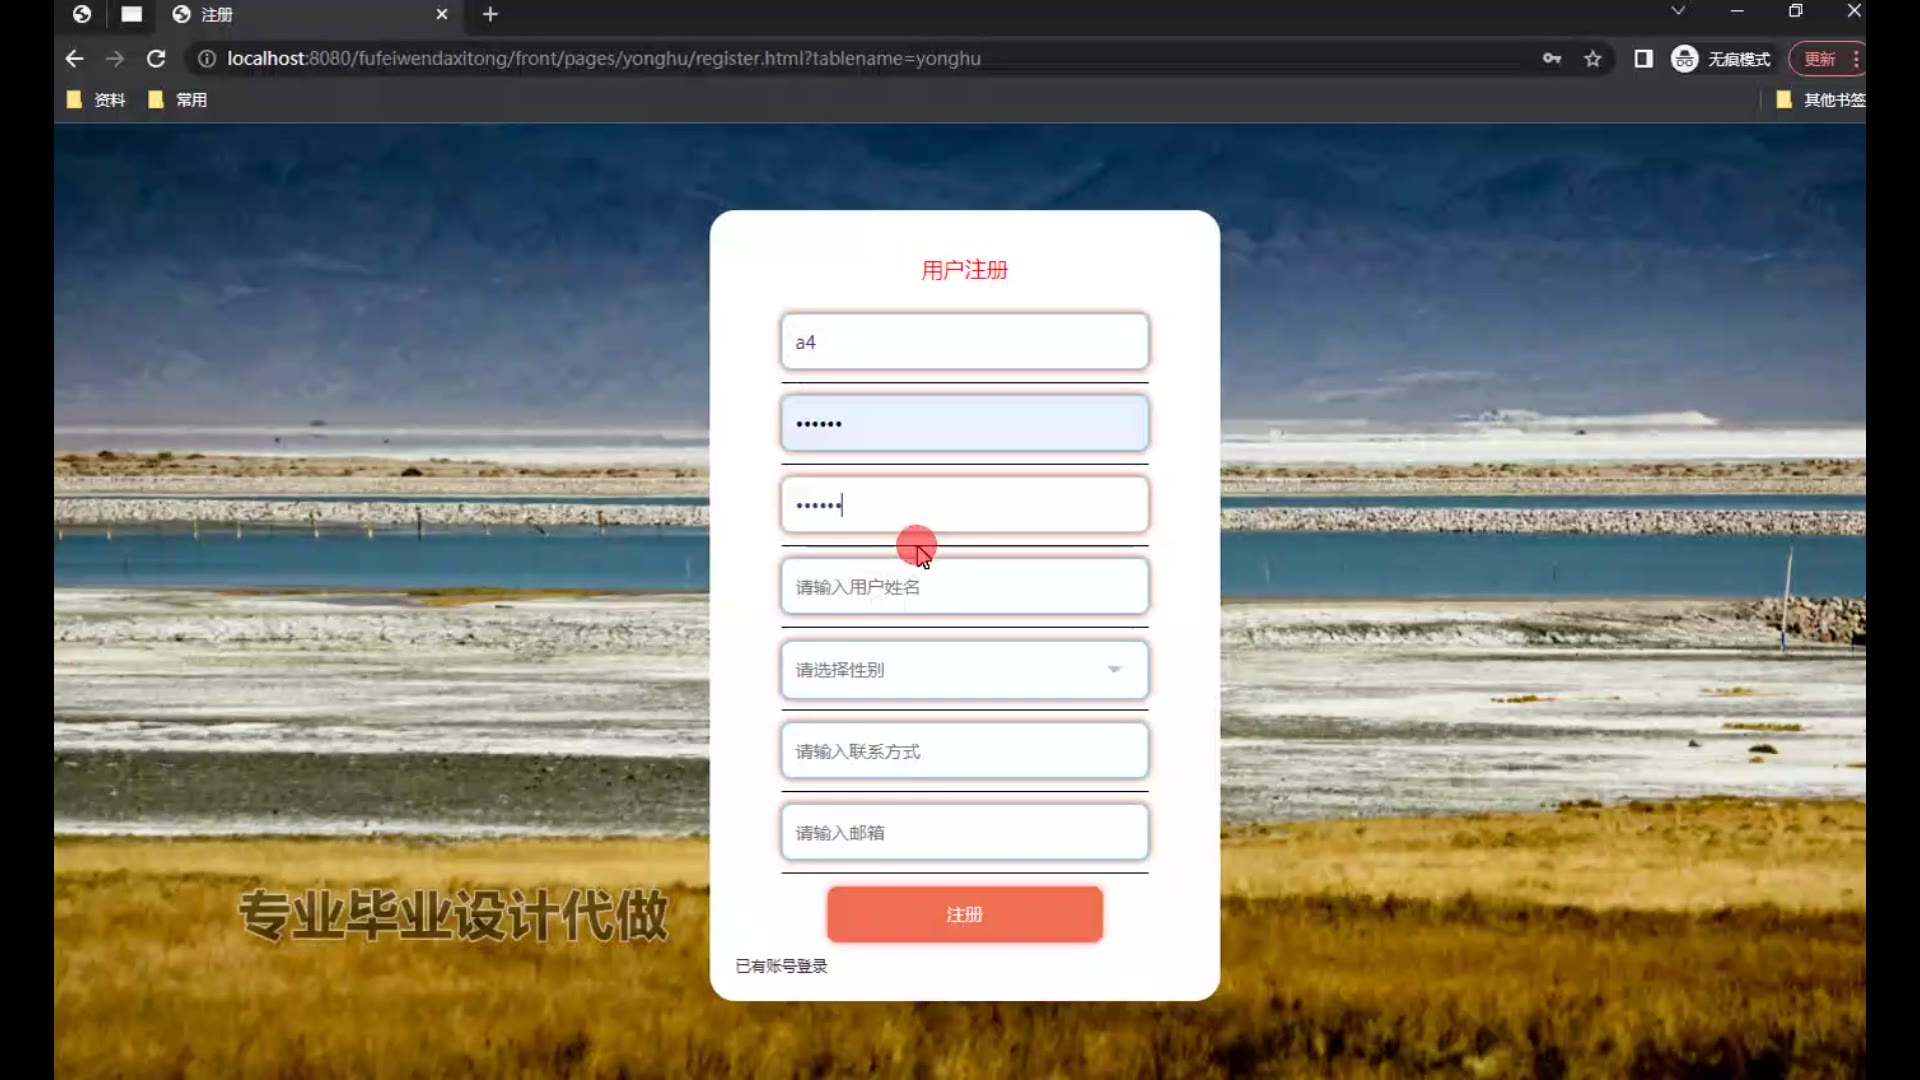
Task: Click the browser forward arrow
Action: 115,59
